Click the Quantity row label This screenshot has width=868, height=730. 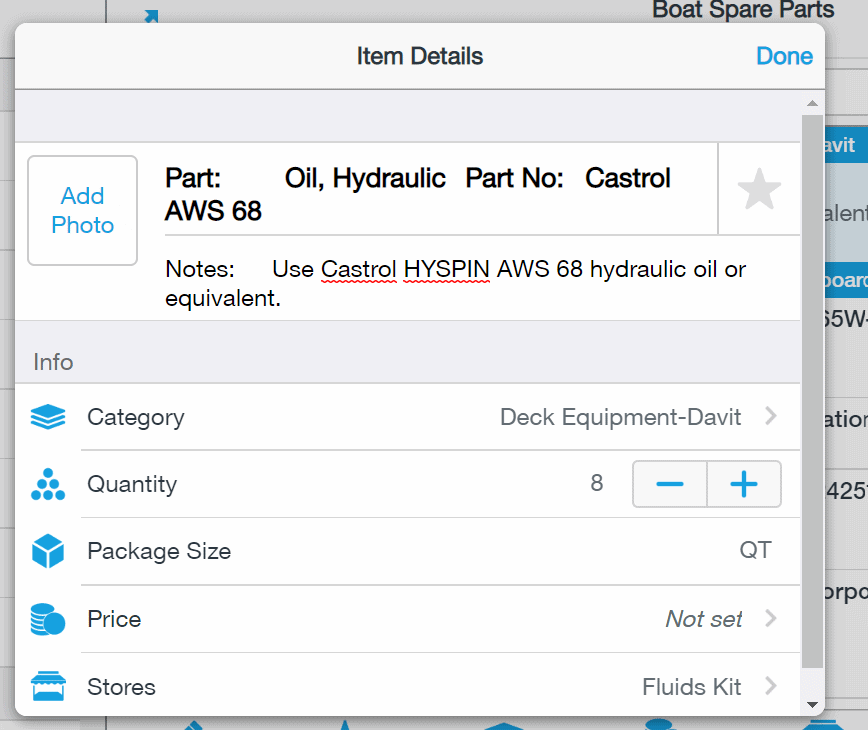tap(132, 485)
